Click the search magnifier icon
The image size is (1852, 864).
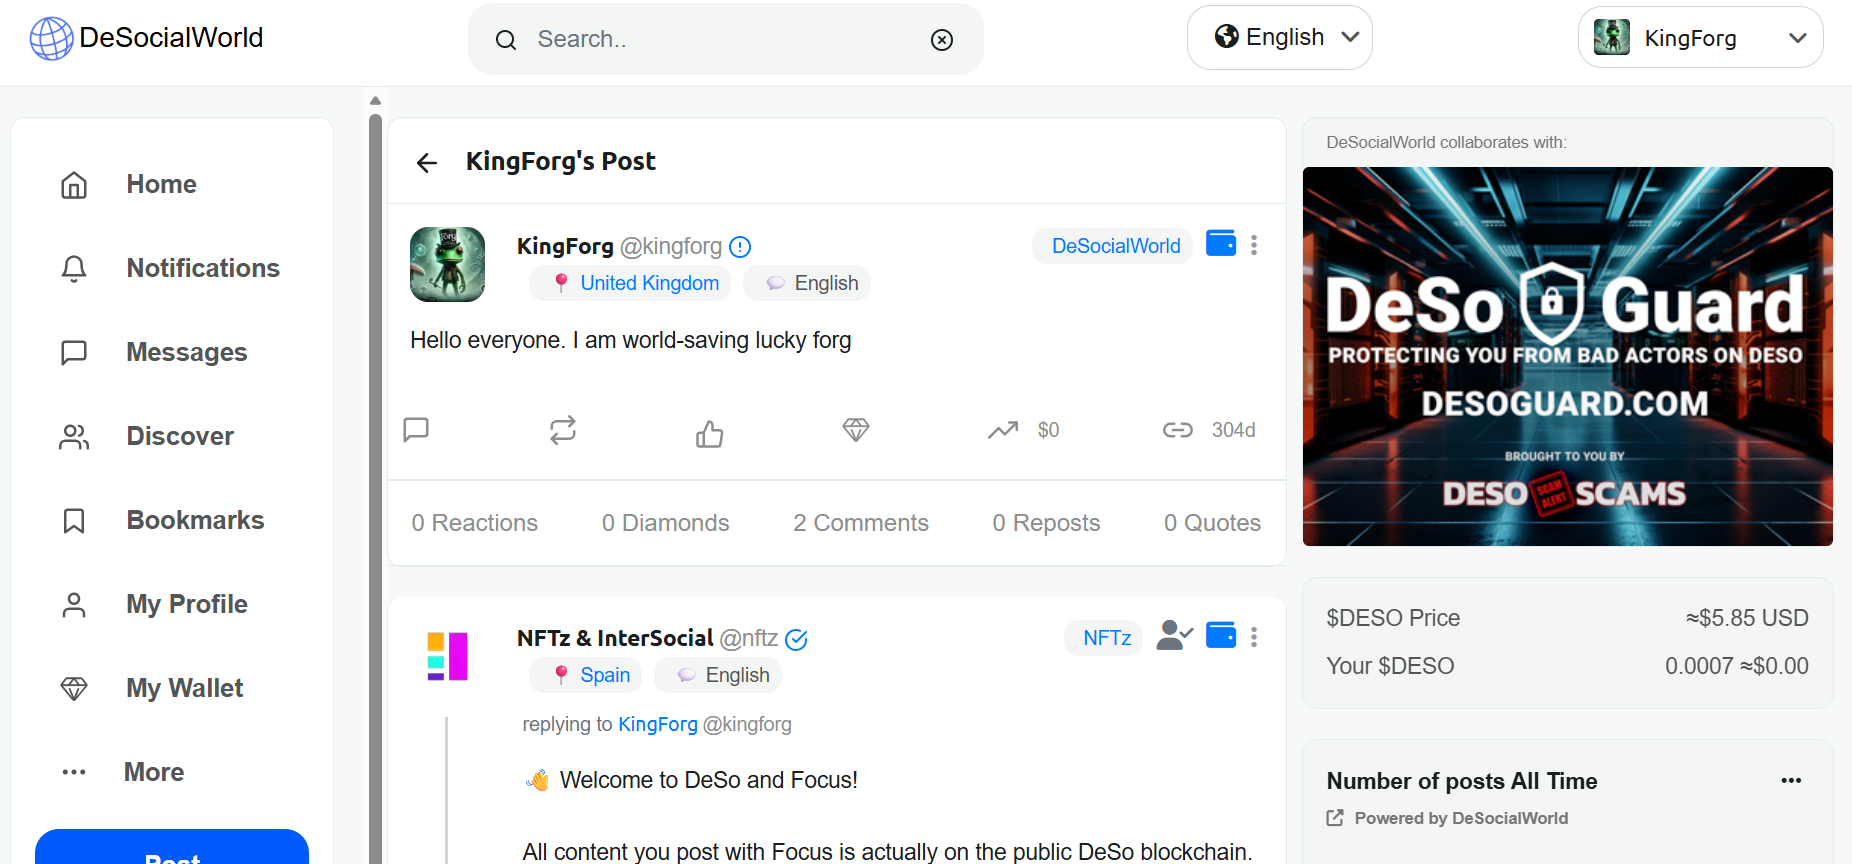(x=506, y=40)
